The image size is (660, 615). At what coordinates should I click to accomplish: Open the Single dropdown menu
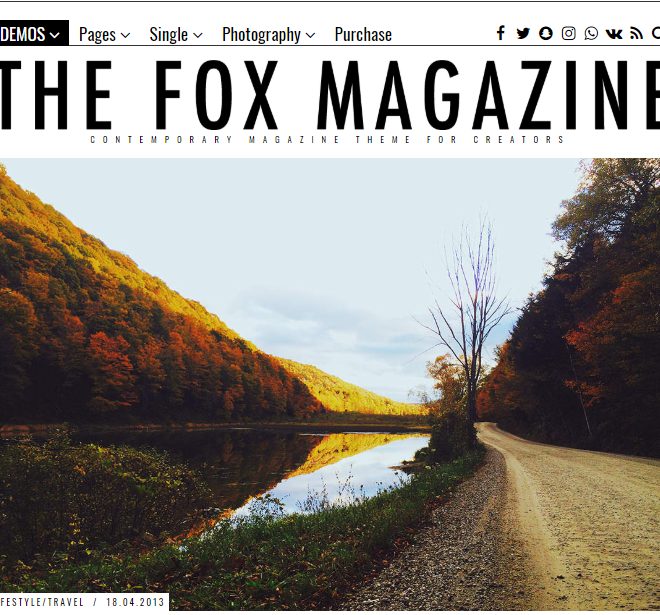[176, 35]
